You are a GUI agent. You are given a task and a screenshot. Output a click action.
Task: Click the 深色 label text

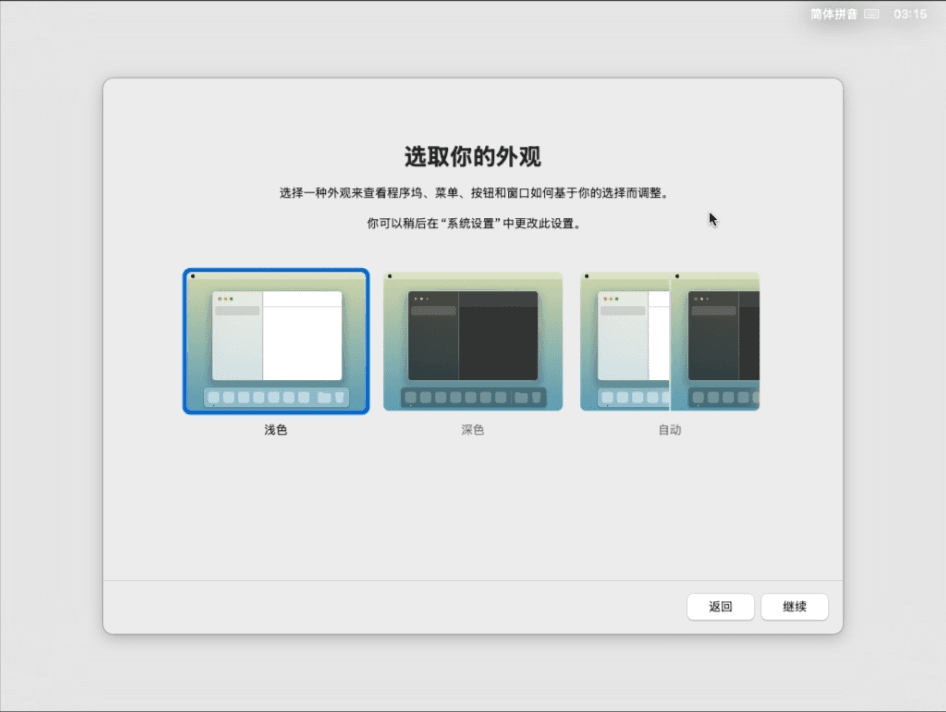(472, 430)
